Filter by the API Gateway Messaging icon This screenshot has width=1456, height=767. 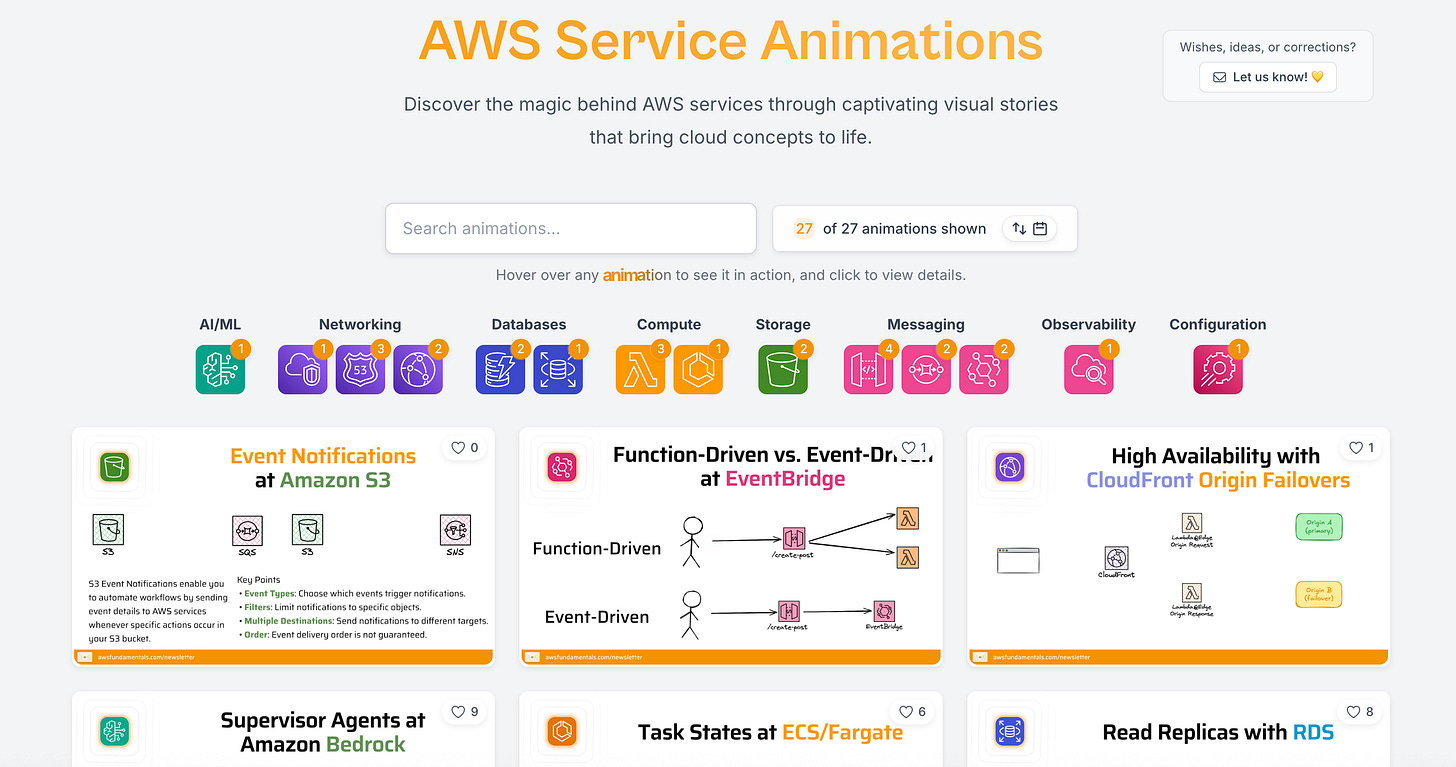[x=868, y=369]
